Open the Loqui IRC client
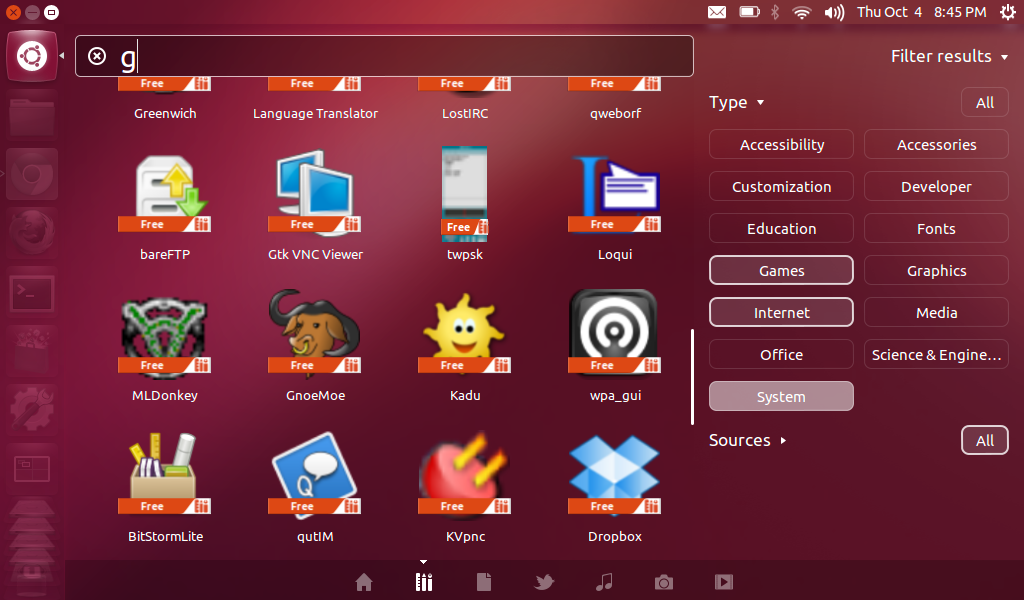 [x=614, y=195]
